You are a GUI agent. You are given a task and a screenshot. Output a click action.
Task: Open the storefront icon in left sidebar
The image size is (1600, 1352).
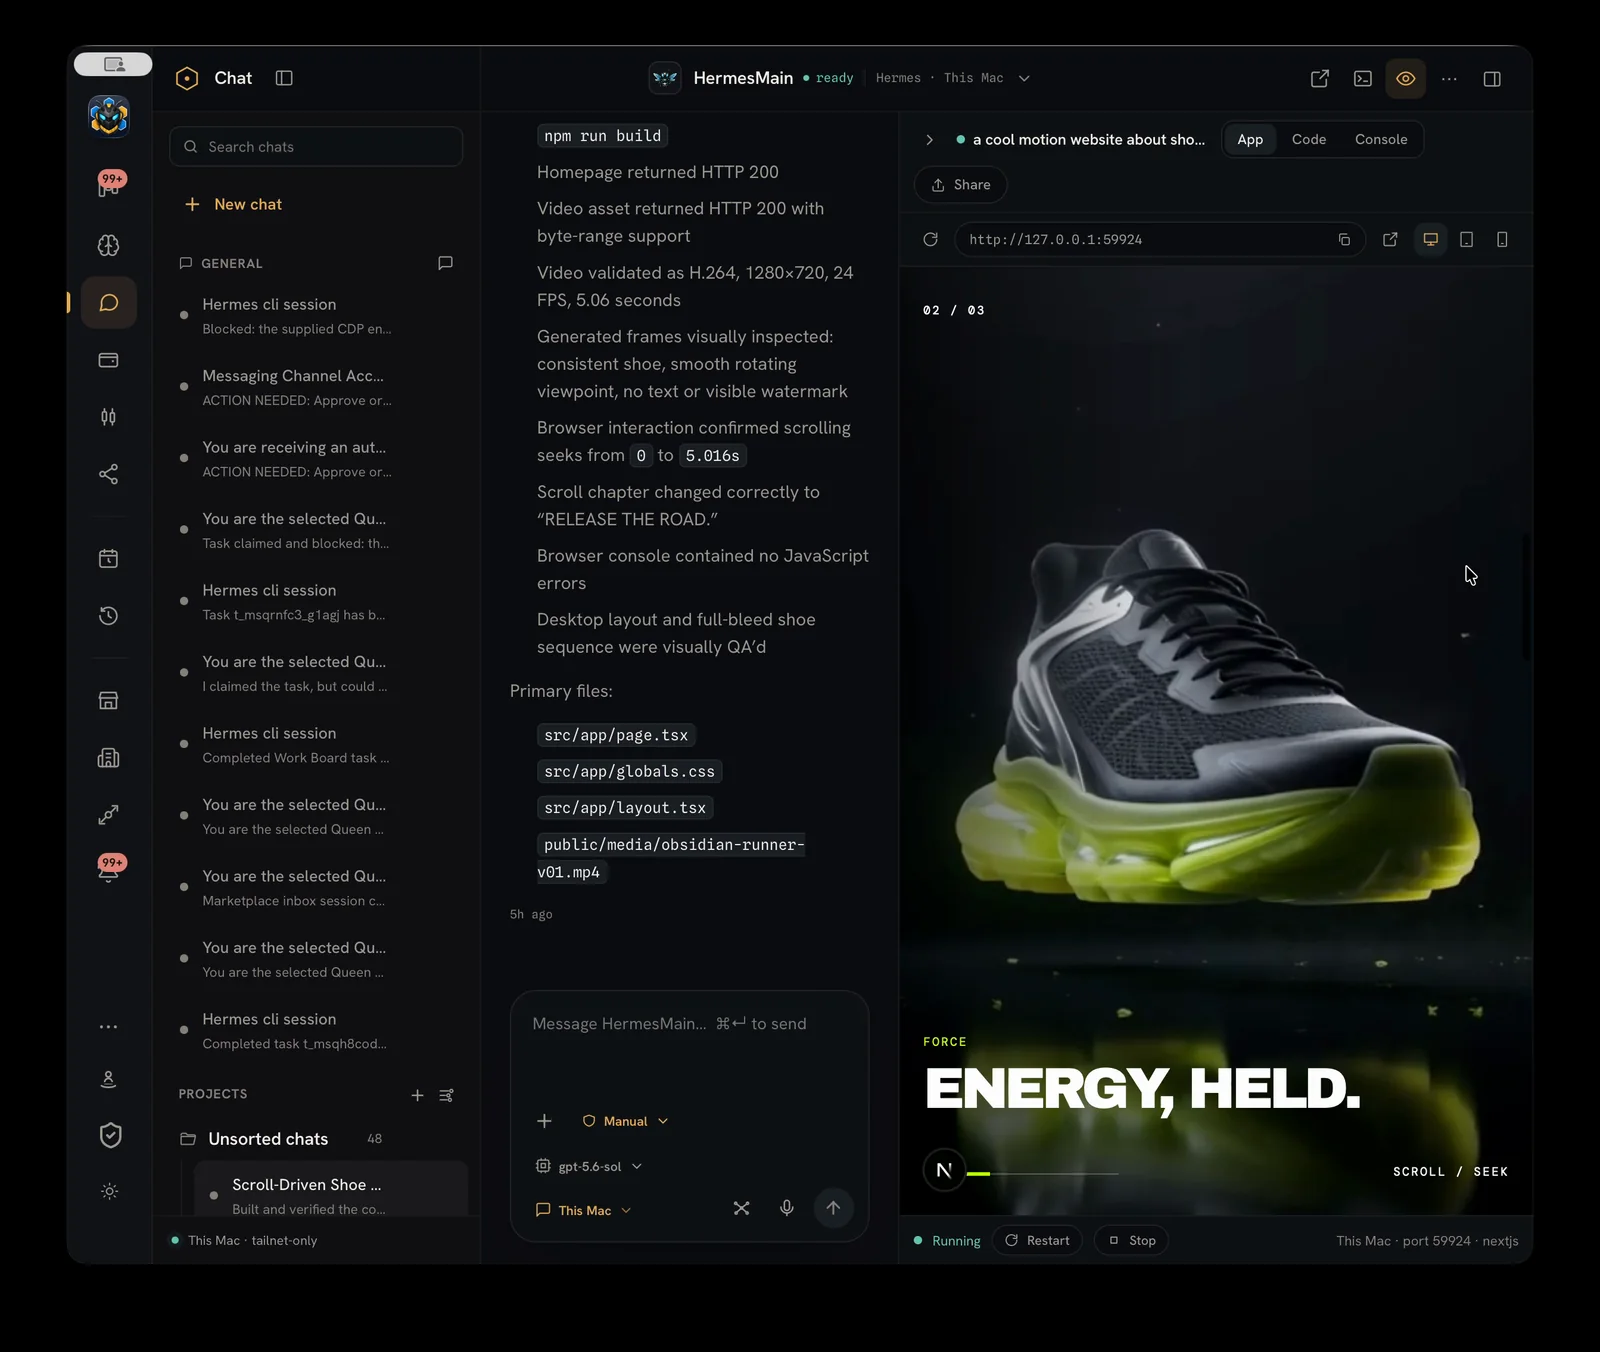coord(109,700)
